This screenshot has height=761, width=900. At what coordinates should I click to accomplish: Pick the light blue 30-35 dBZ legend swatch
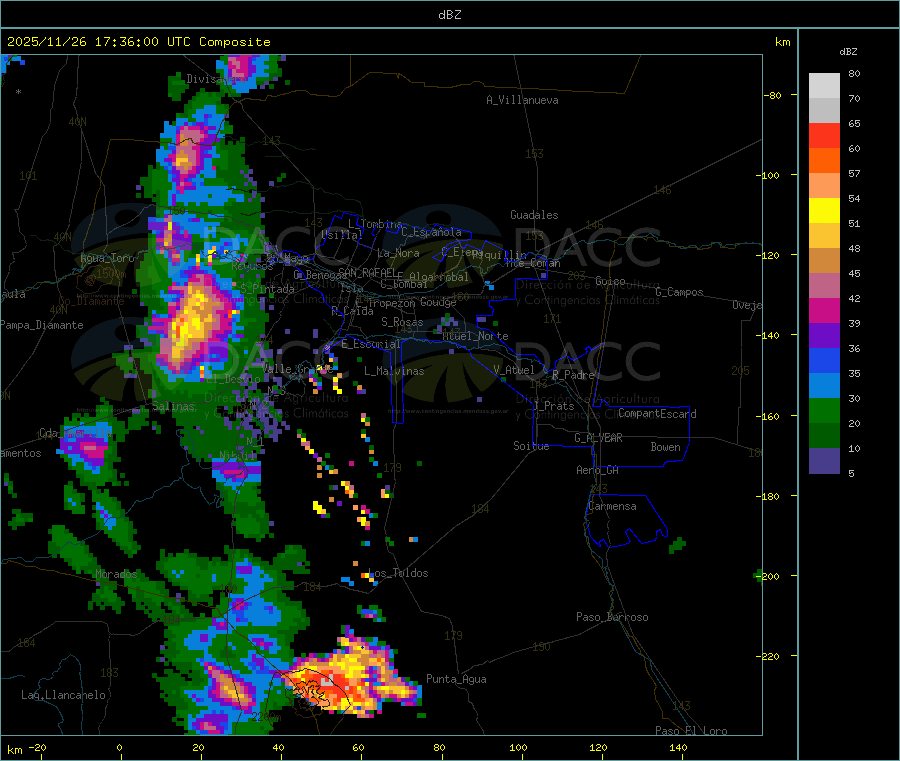point(824,386)
